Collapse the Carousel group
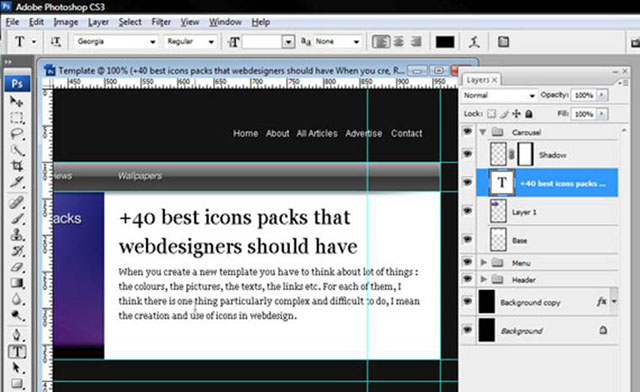This screenshot has height=392, width=640. click(x=483, y=132)
